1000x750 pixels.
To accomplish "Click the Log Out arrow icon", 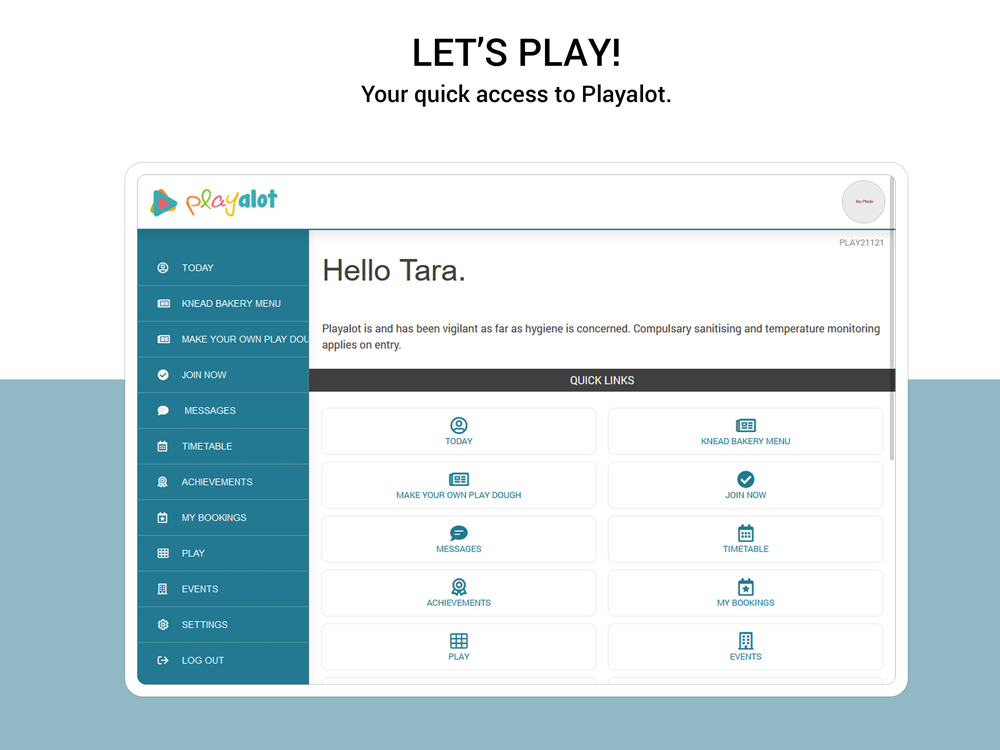I will pos(163,661).
